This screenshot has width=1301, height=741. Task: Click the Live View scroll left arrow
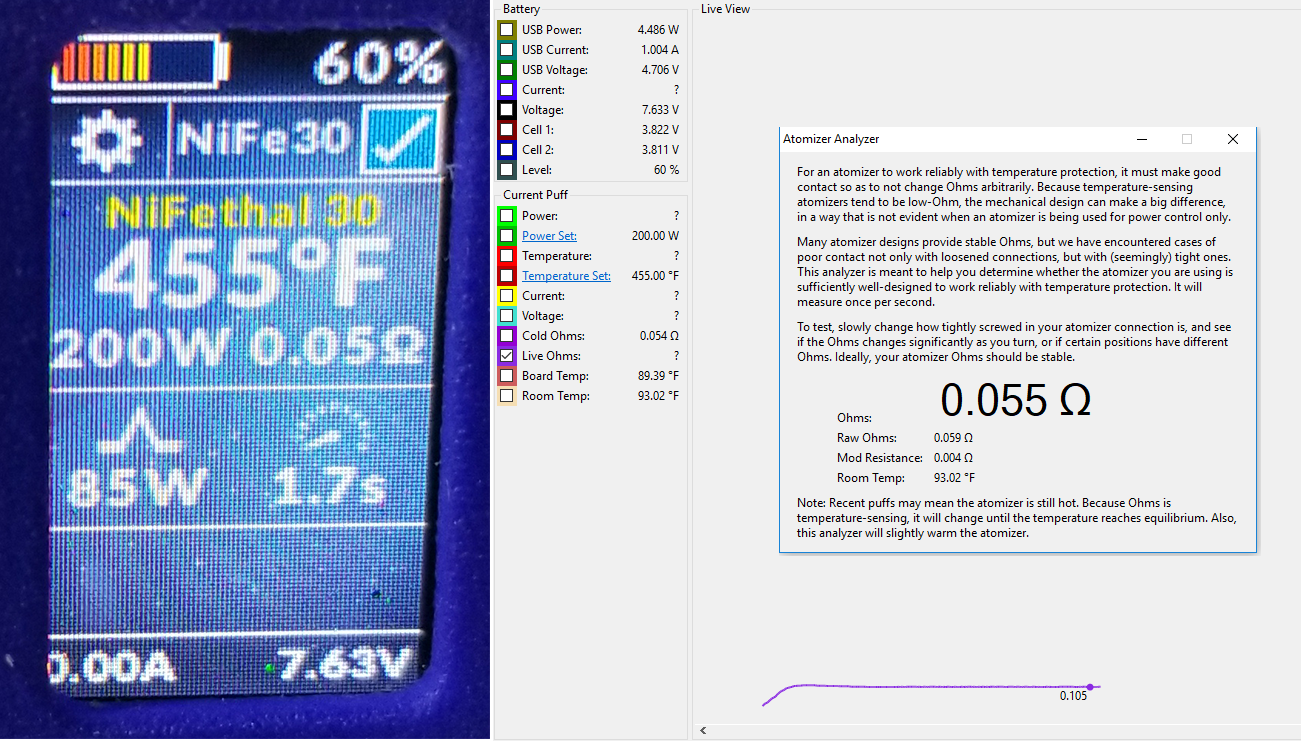point(703,731)
